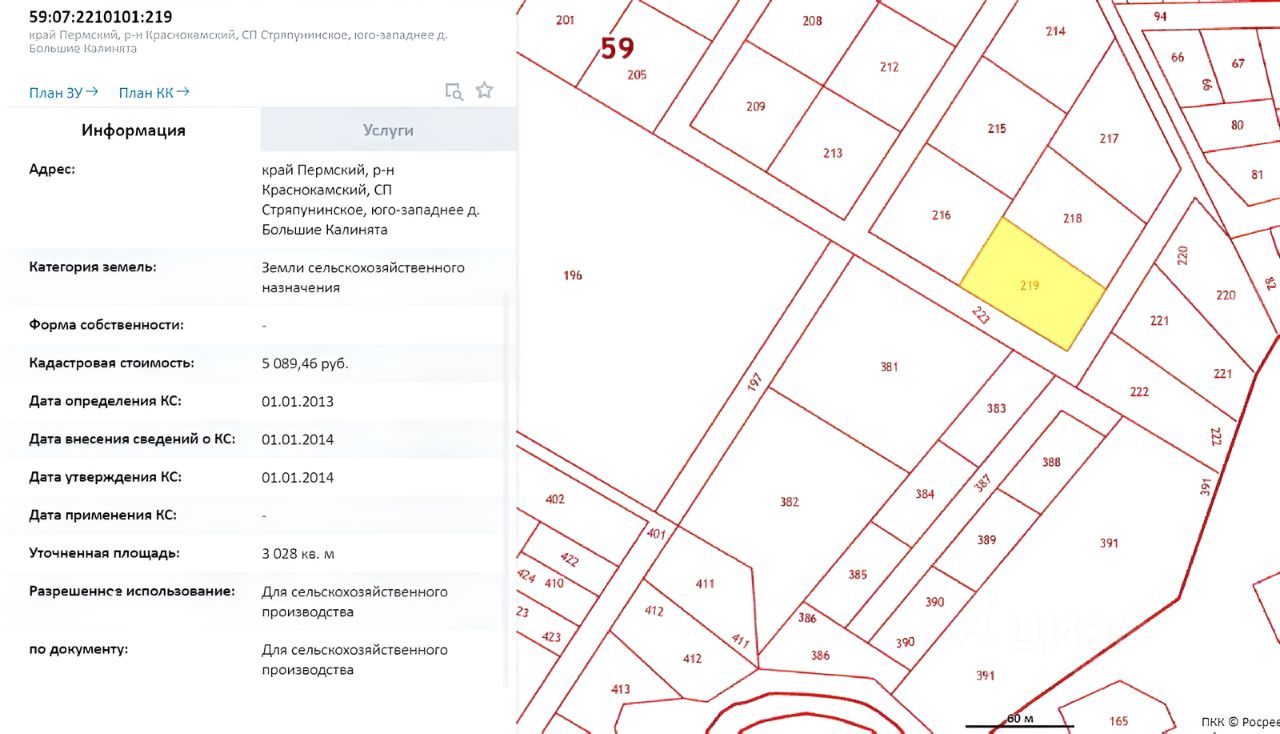The width and height of the screenshot is (1280, 734).
Task: Select parcel 67 on the map
Action: click(x=1238, y=63)
